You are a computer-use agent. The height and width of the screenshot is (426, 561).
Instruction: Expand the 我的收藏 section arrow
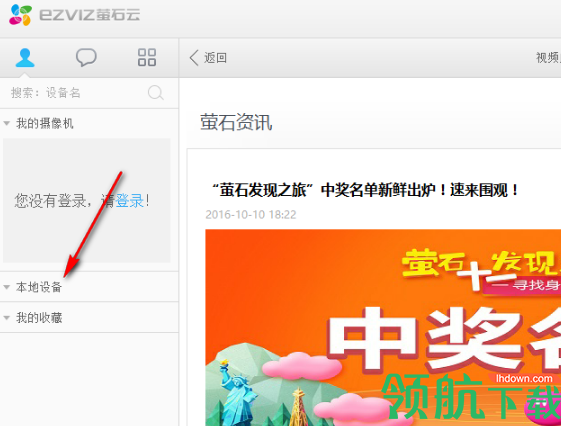tap(6, 318)
